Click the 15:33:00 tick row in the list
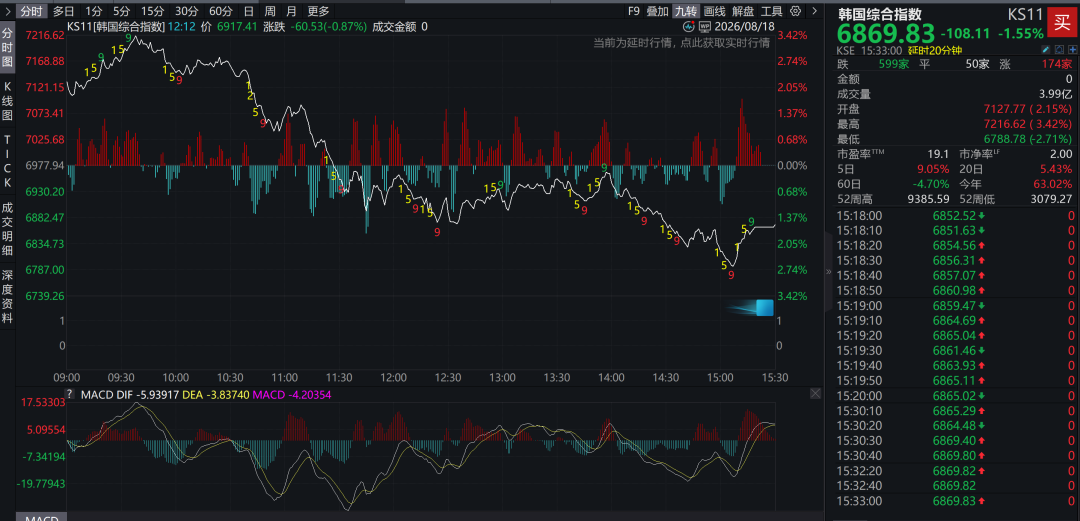The width and height of the screenshot is (1080, 521). pos(955,500)
